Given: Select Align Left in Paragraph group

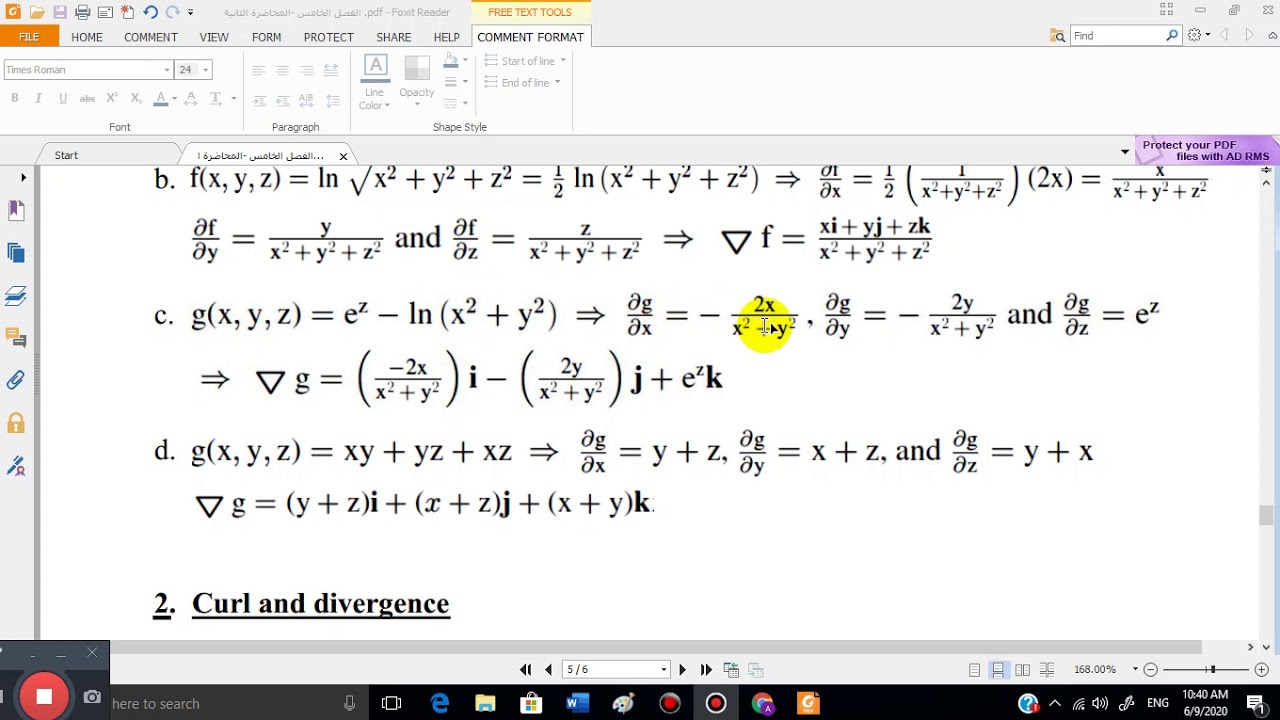Looking at the screenshot, I should tap(258, 70).
